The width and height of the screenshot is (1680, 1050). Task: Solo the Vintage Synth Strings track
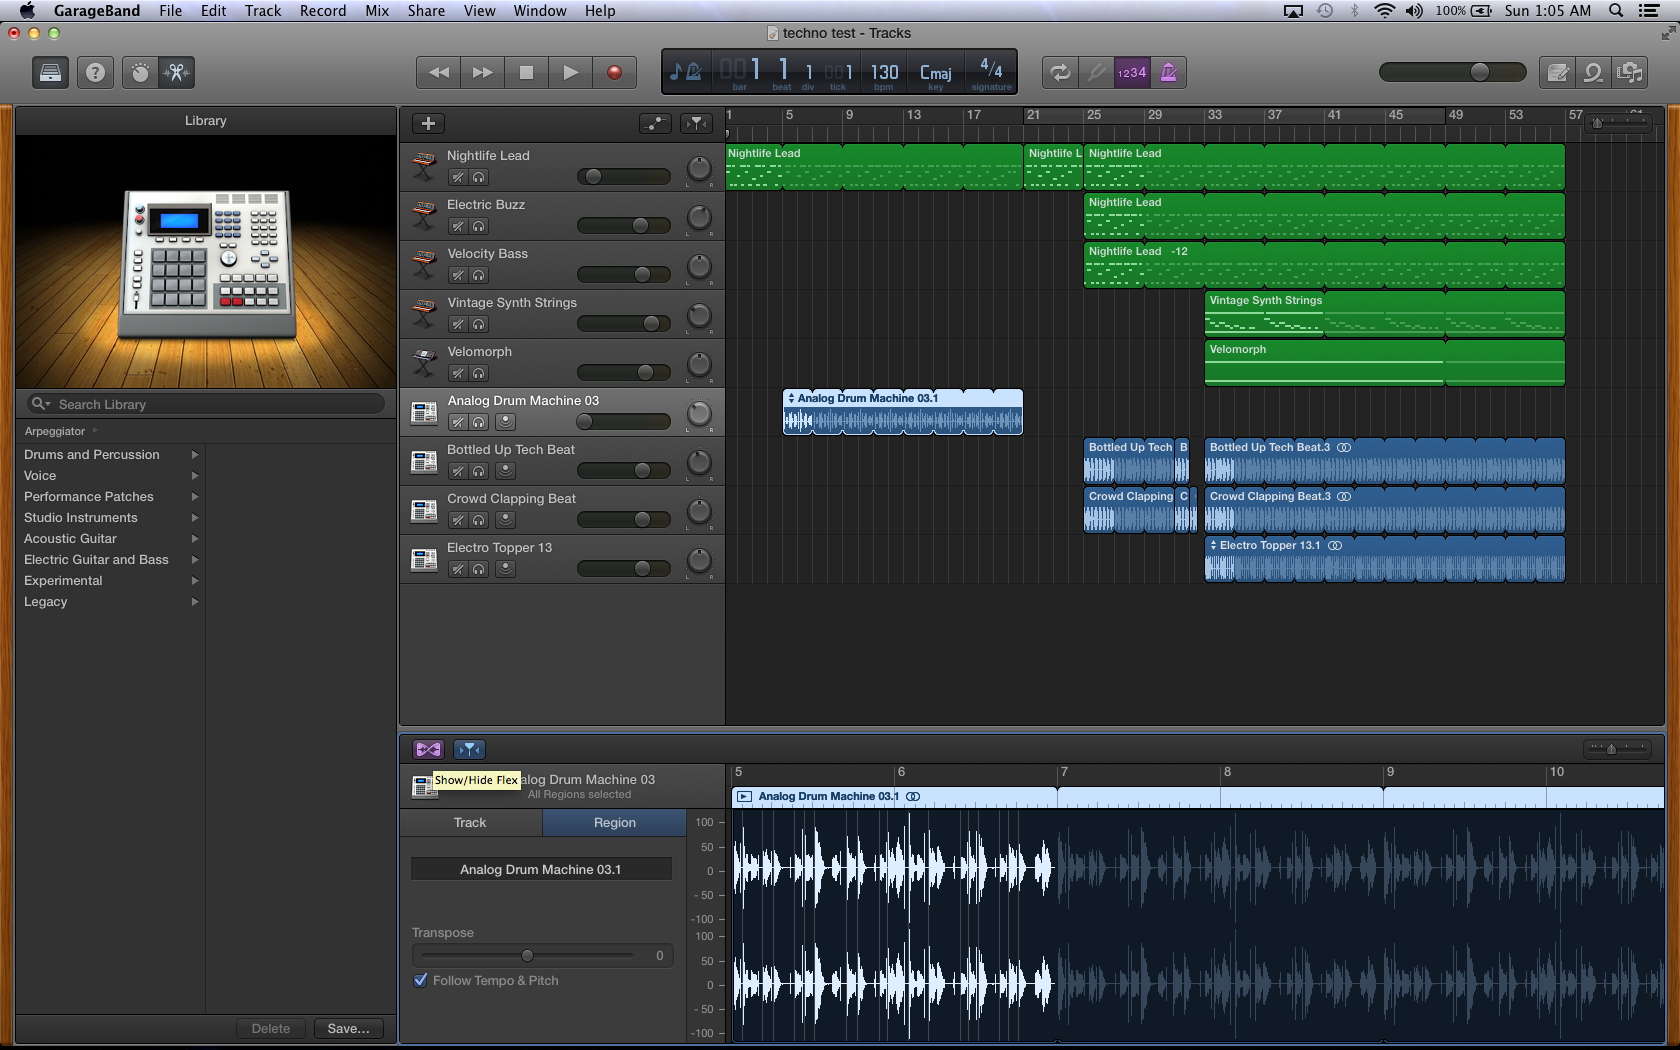479,324
